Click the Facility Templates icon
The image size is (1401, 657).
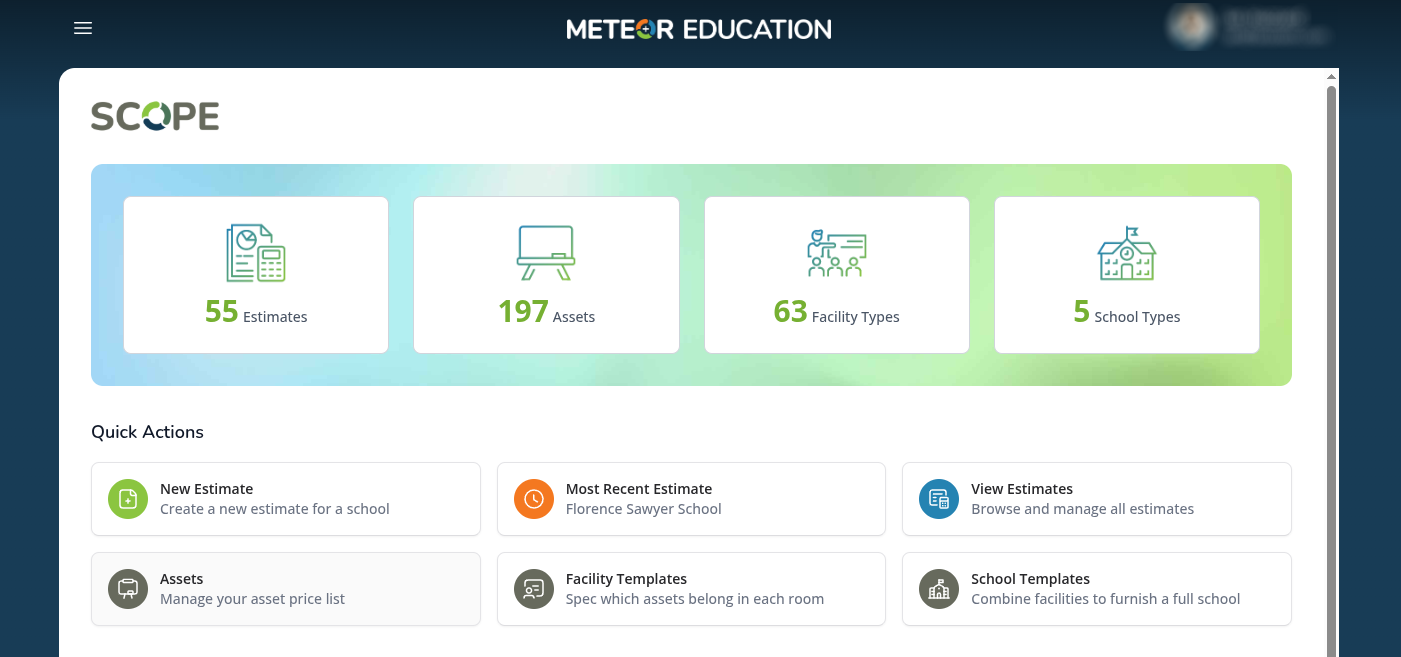(534, 589)
